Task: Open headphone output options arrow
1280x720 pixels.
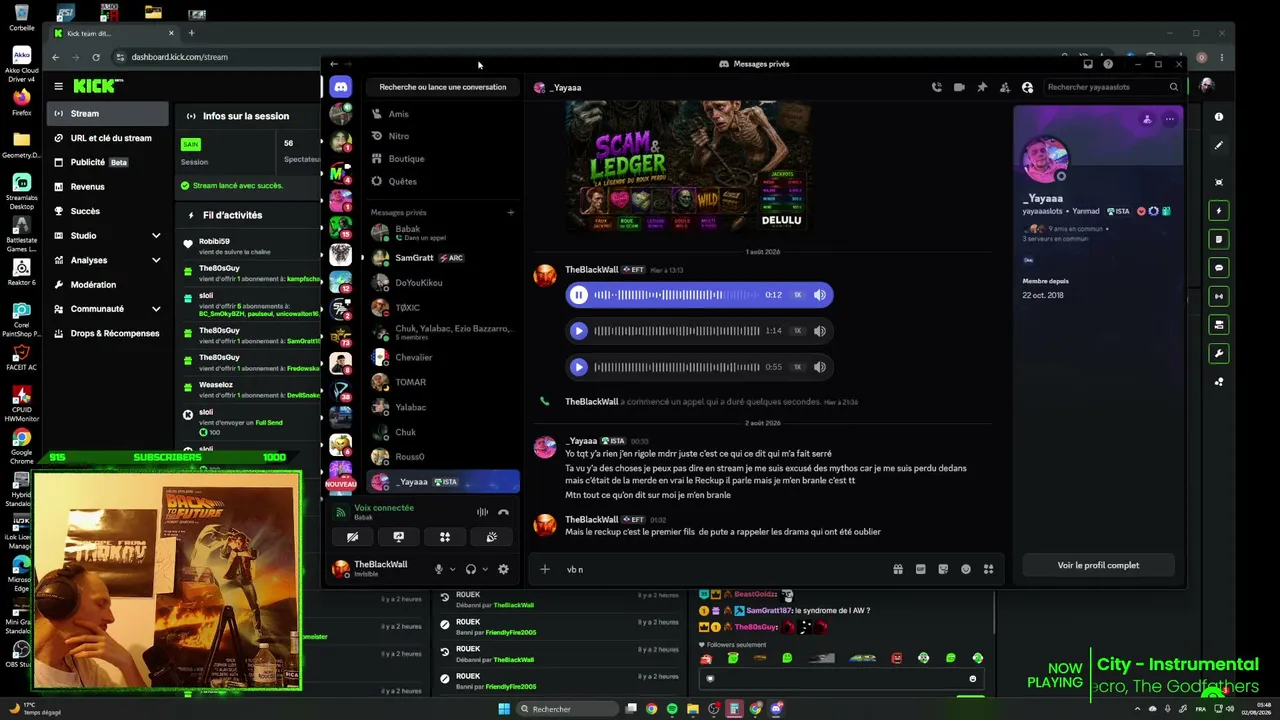Action: [485, 569]
